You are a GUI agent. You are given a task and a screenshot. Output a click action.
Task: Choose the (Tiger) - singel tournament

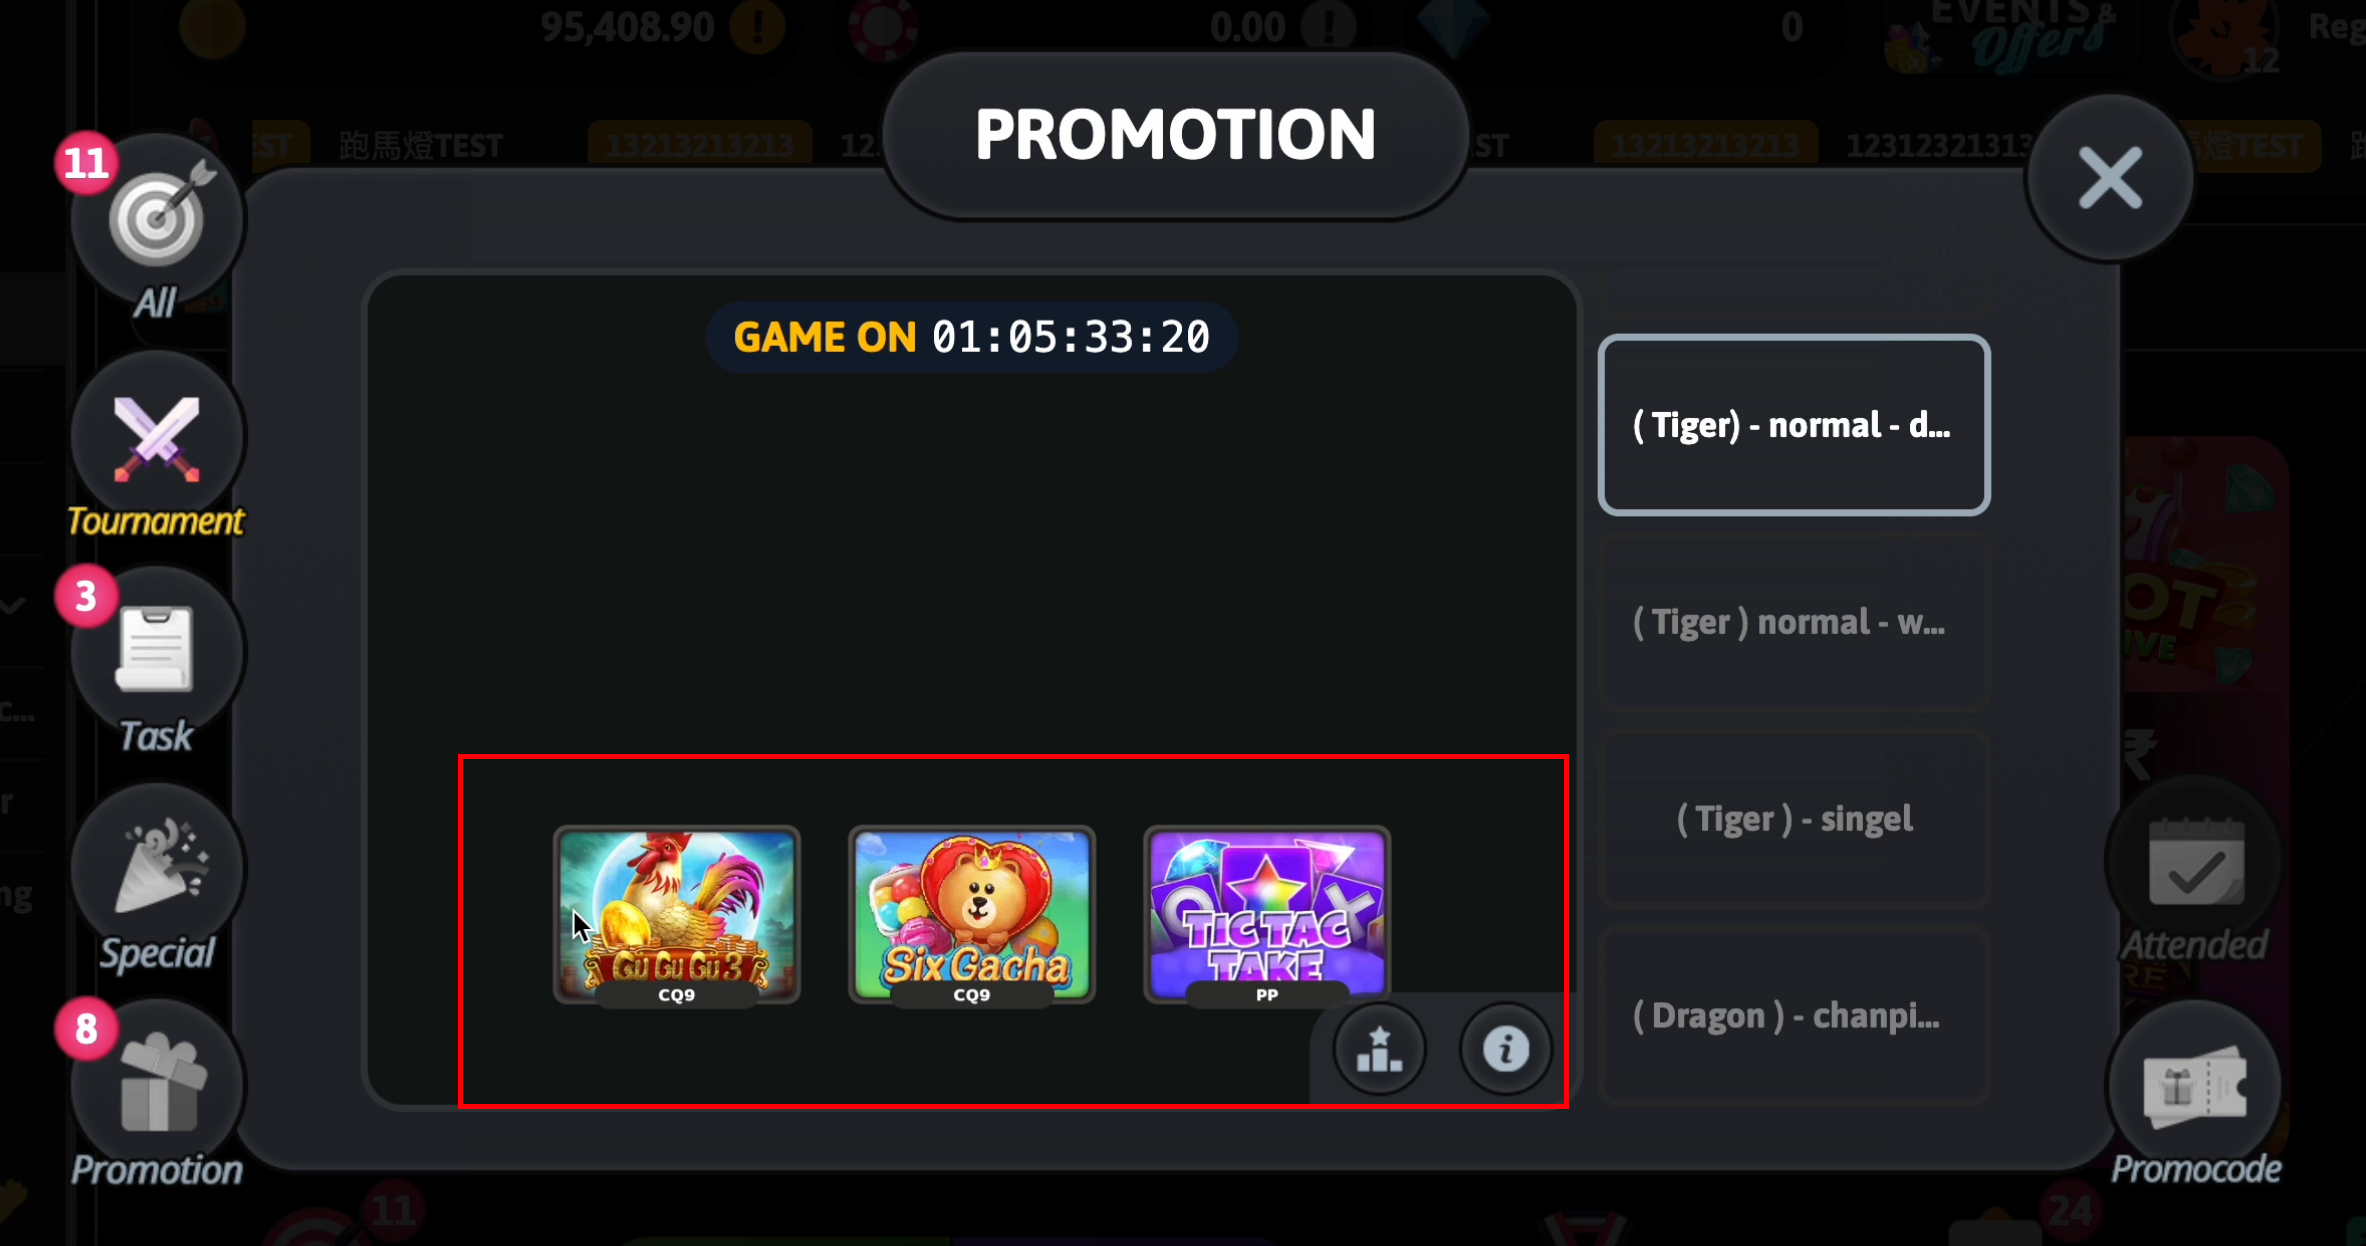[x=1794, y=818]
